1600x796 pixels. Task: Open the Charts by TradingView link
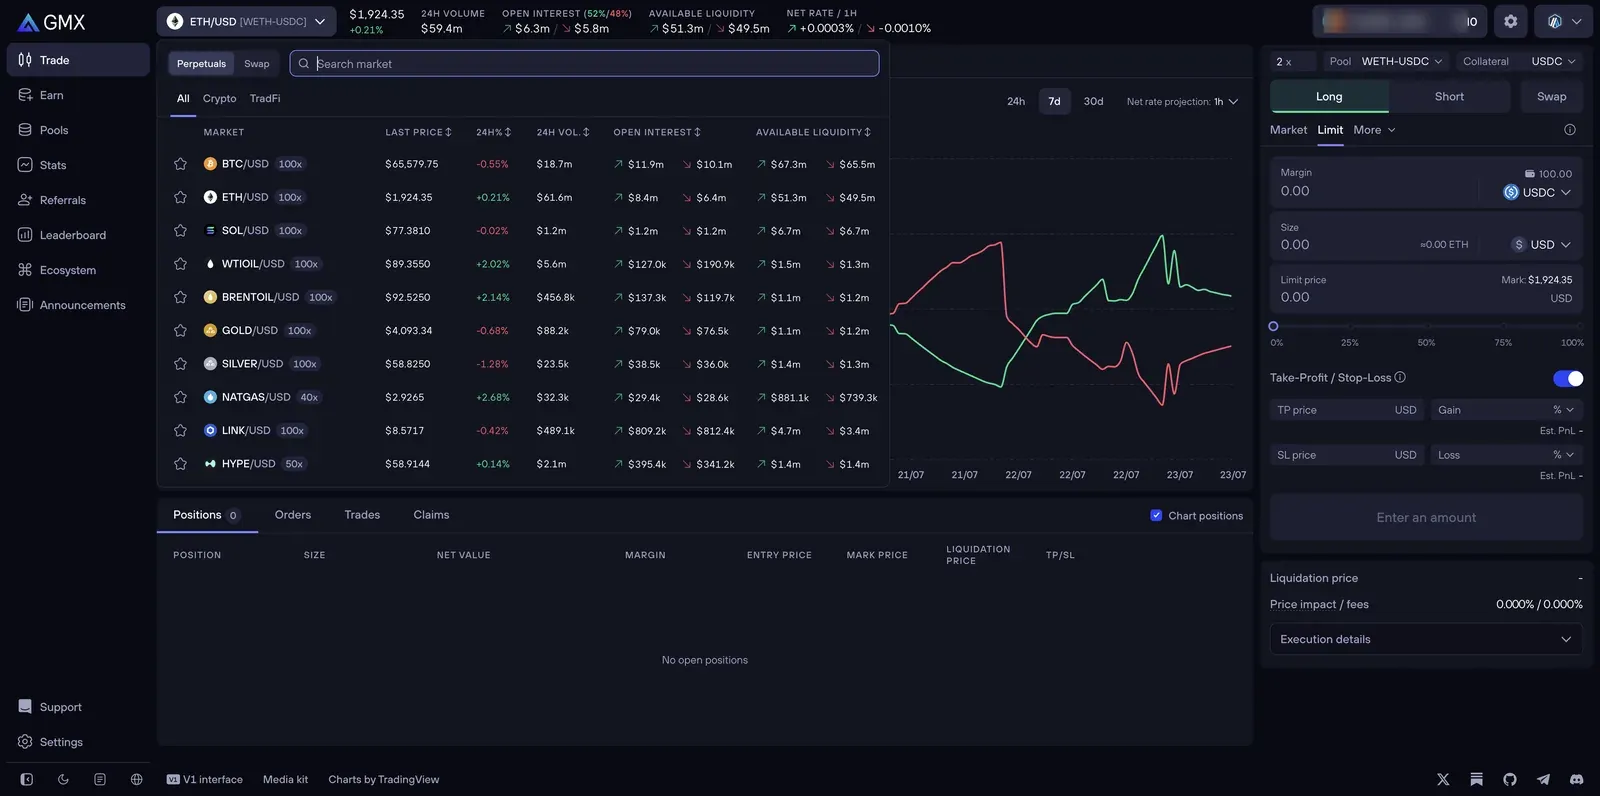pyautogui.click(x=384, y=779)
